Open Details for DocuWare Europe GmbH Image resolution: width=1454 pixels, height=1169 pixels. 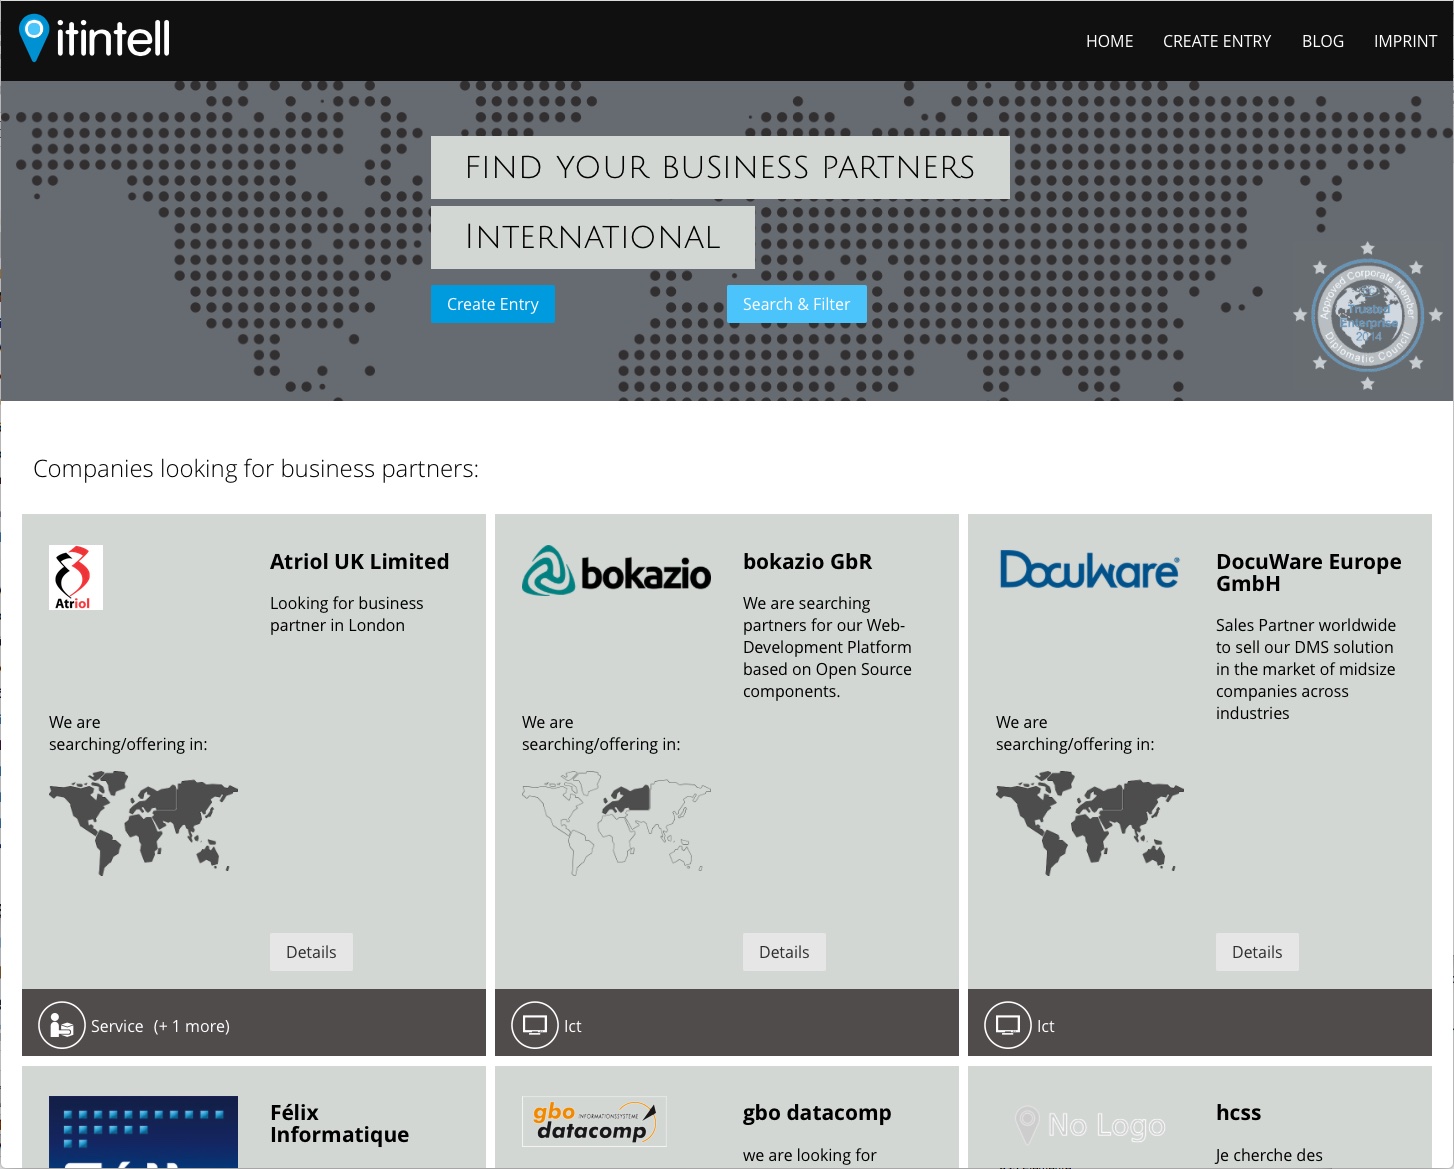pos(1257,952)
